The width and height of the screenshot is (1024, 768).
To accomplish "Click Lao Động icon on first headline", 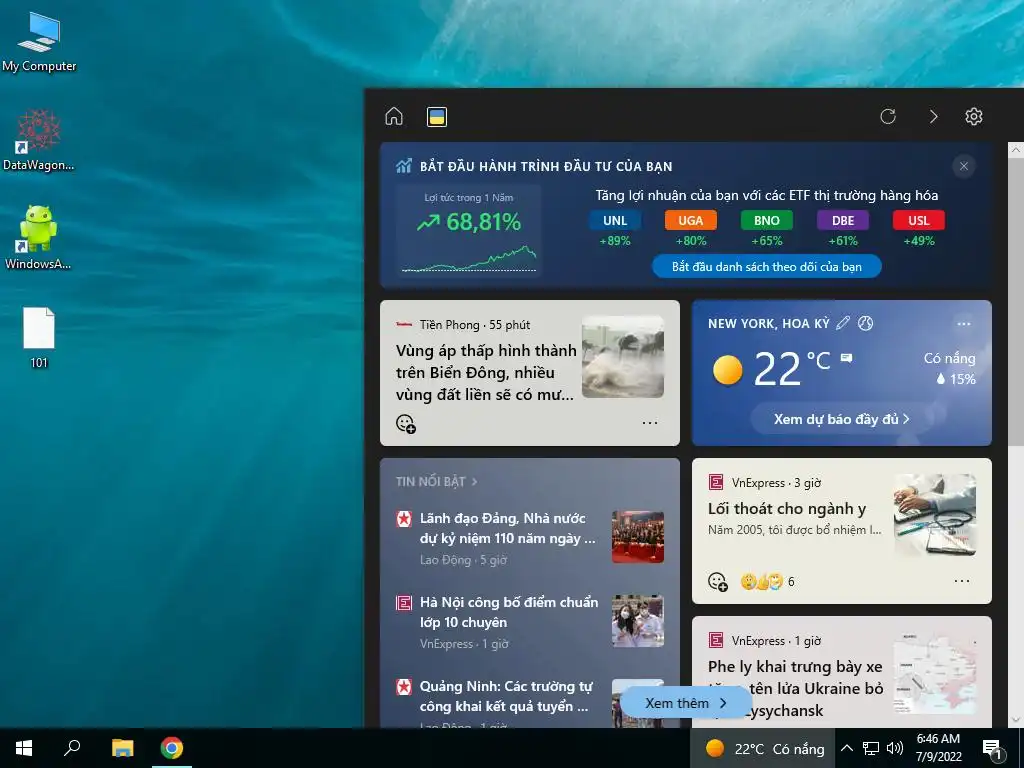I will click(404, 519).
